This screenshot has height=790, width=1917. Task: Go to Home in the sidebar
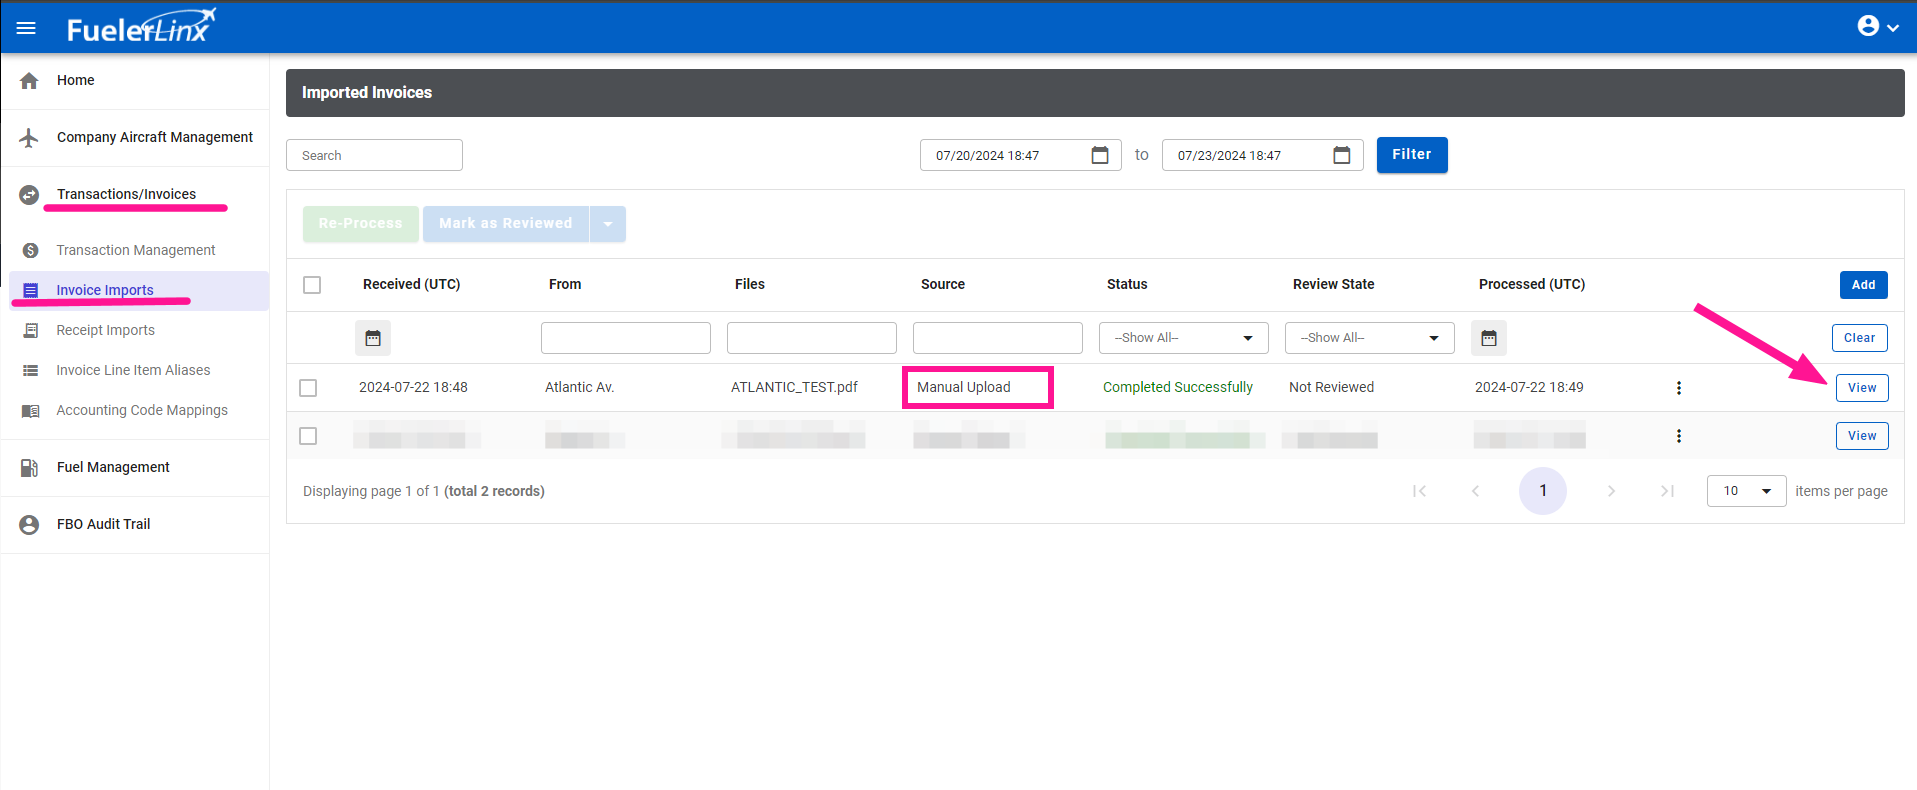click(x=75, y=80)
